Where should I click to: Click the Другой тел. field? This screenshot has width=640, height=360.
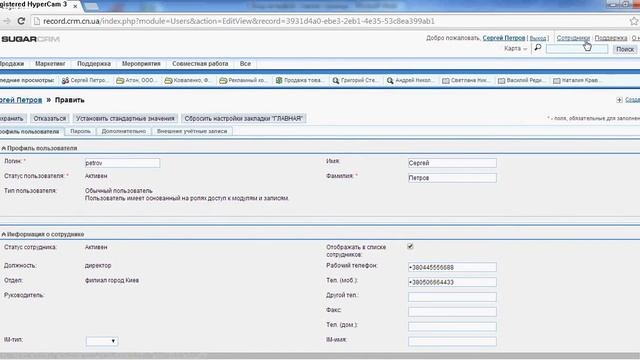pyautogui.click(x=452, y=297)
